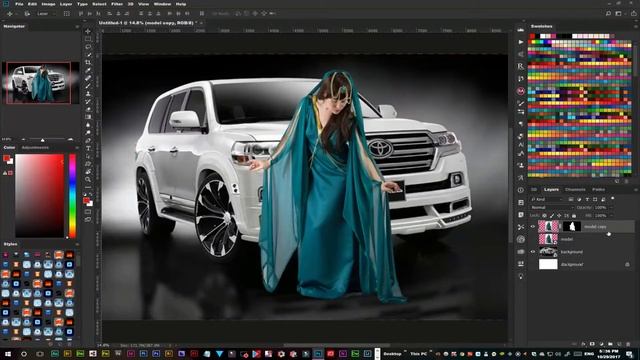Click the vertical hue slider in Color panel

pyautogui.click(x=72, y=196)
